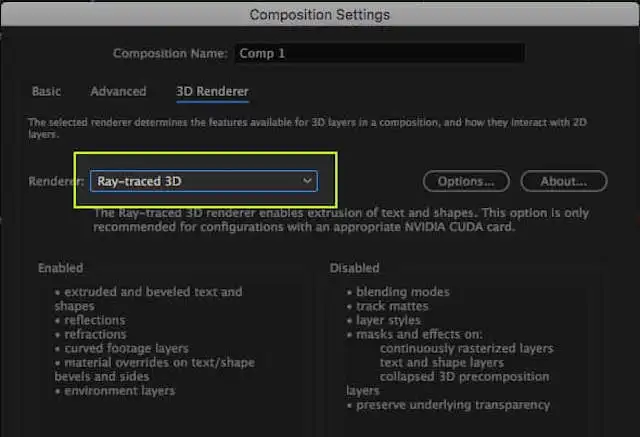Open the Ray-traced 3D renderer dropdown
The height and width of the screenshot is (437, 640).
[204, 181]
